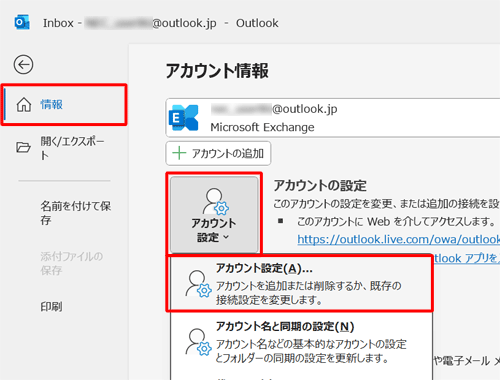500x380 pixels.
Task: Select the 情報 home icon in sidebar
Action: 24,105
